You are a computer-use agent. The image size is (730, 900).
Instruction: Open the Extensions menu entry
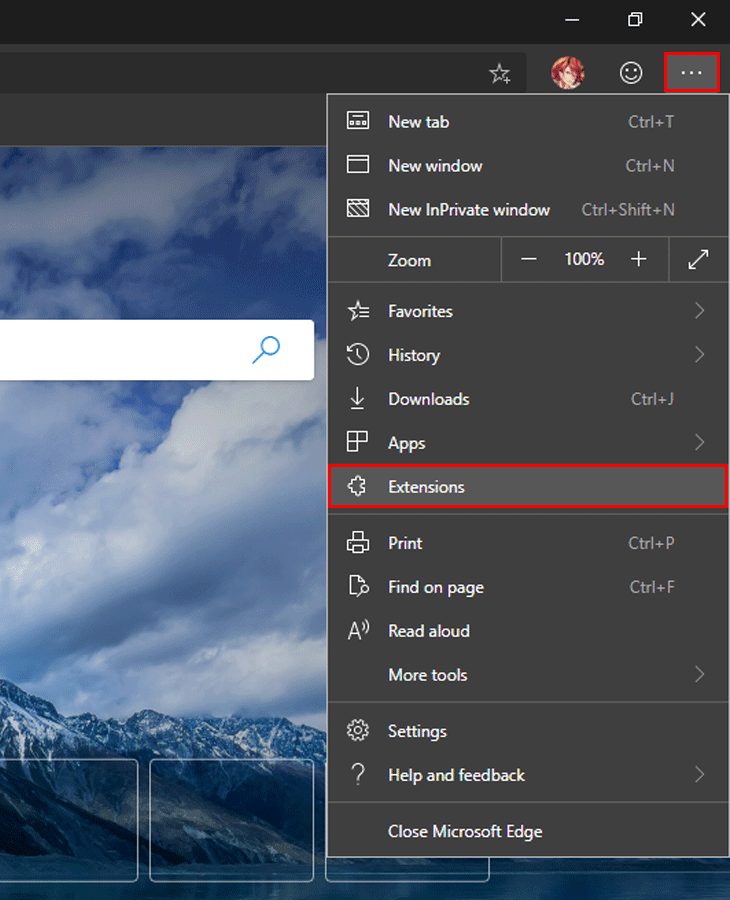(528, 486)
